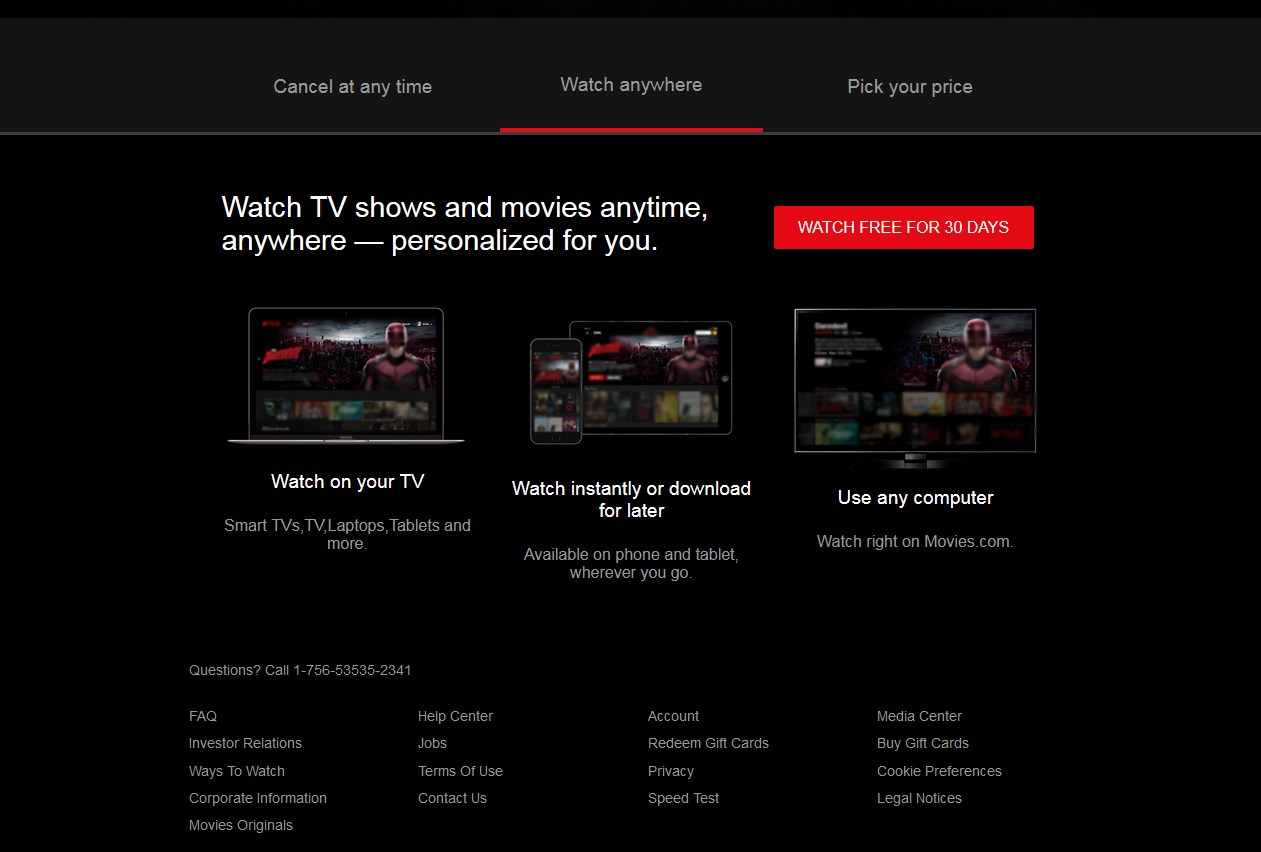The image size is (1261, 852).
Task: Open Contact Us link
Action: click(452, 798)
